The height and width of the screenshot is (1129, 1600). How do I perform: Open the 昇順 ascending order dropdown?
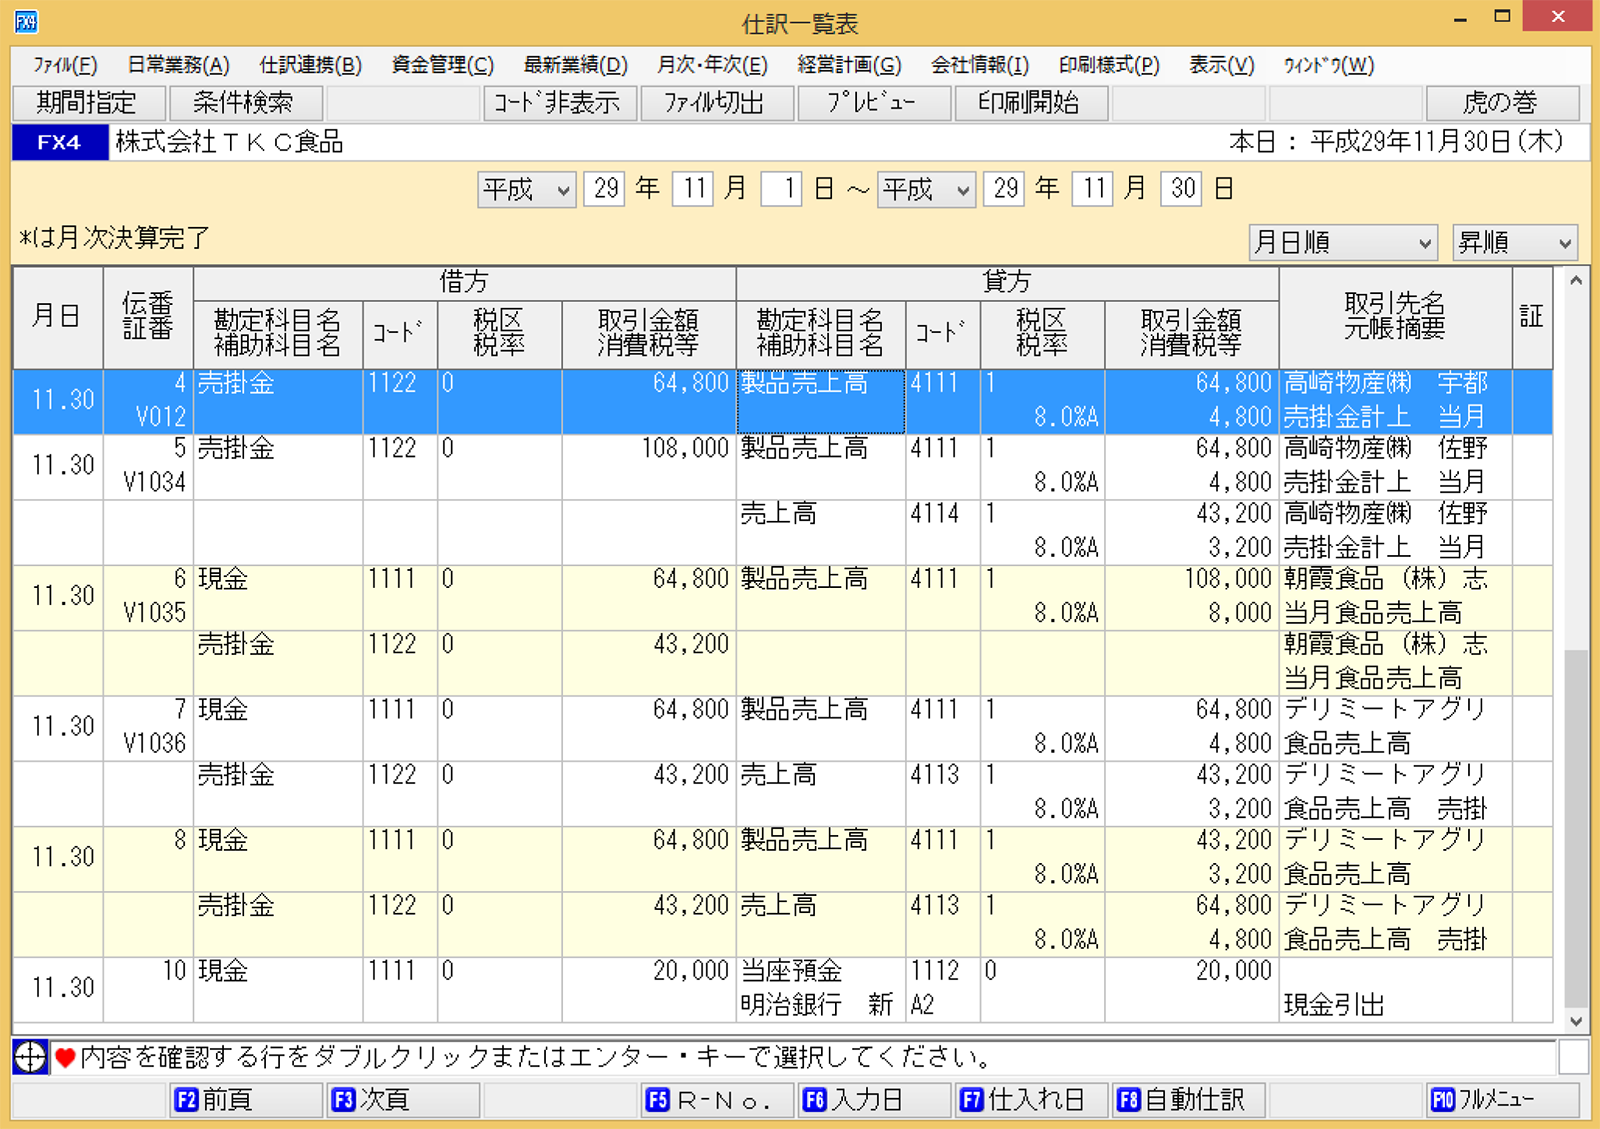coord(1514,242)
